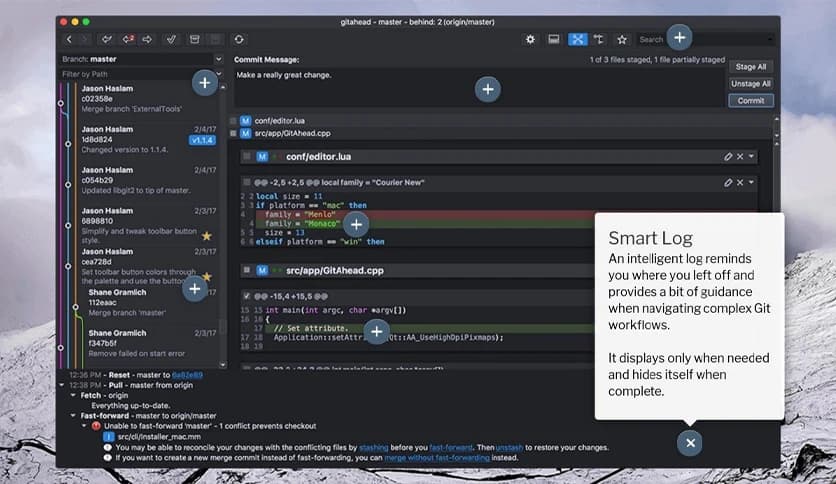Open the 6a82e89 commit link in log
Screen dimensions: 836x484
pos(187,375)
